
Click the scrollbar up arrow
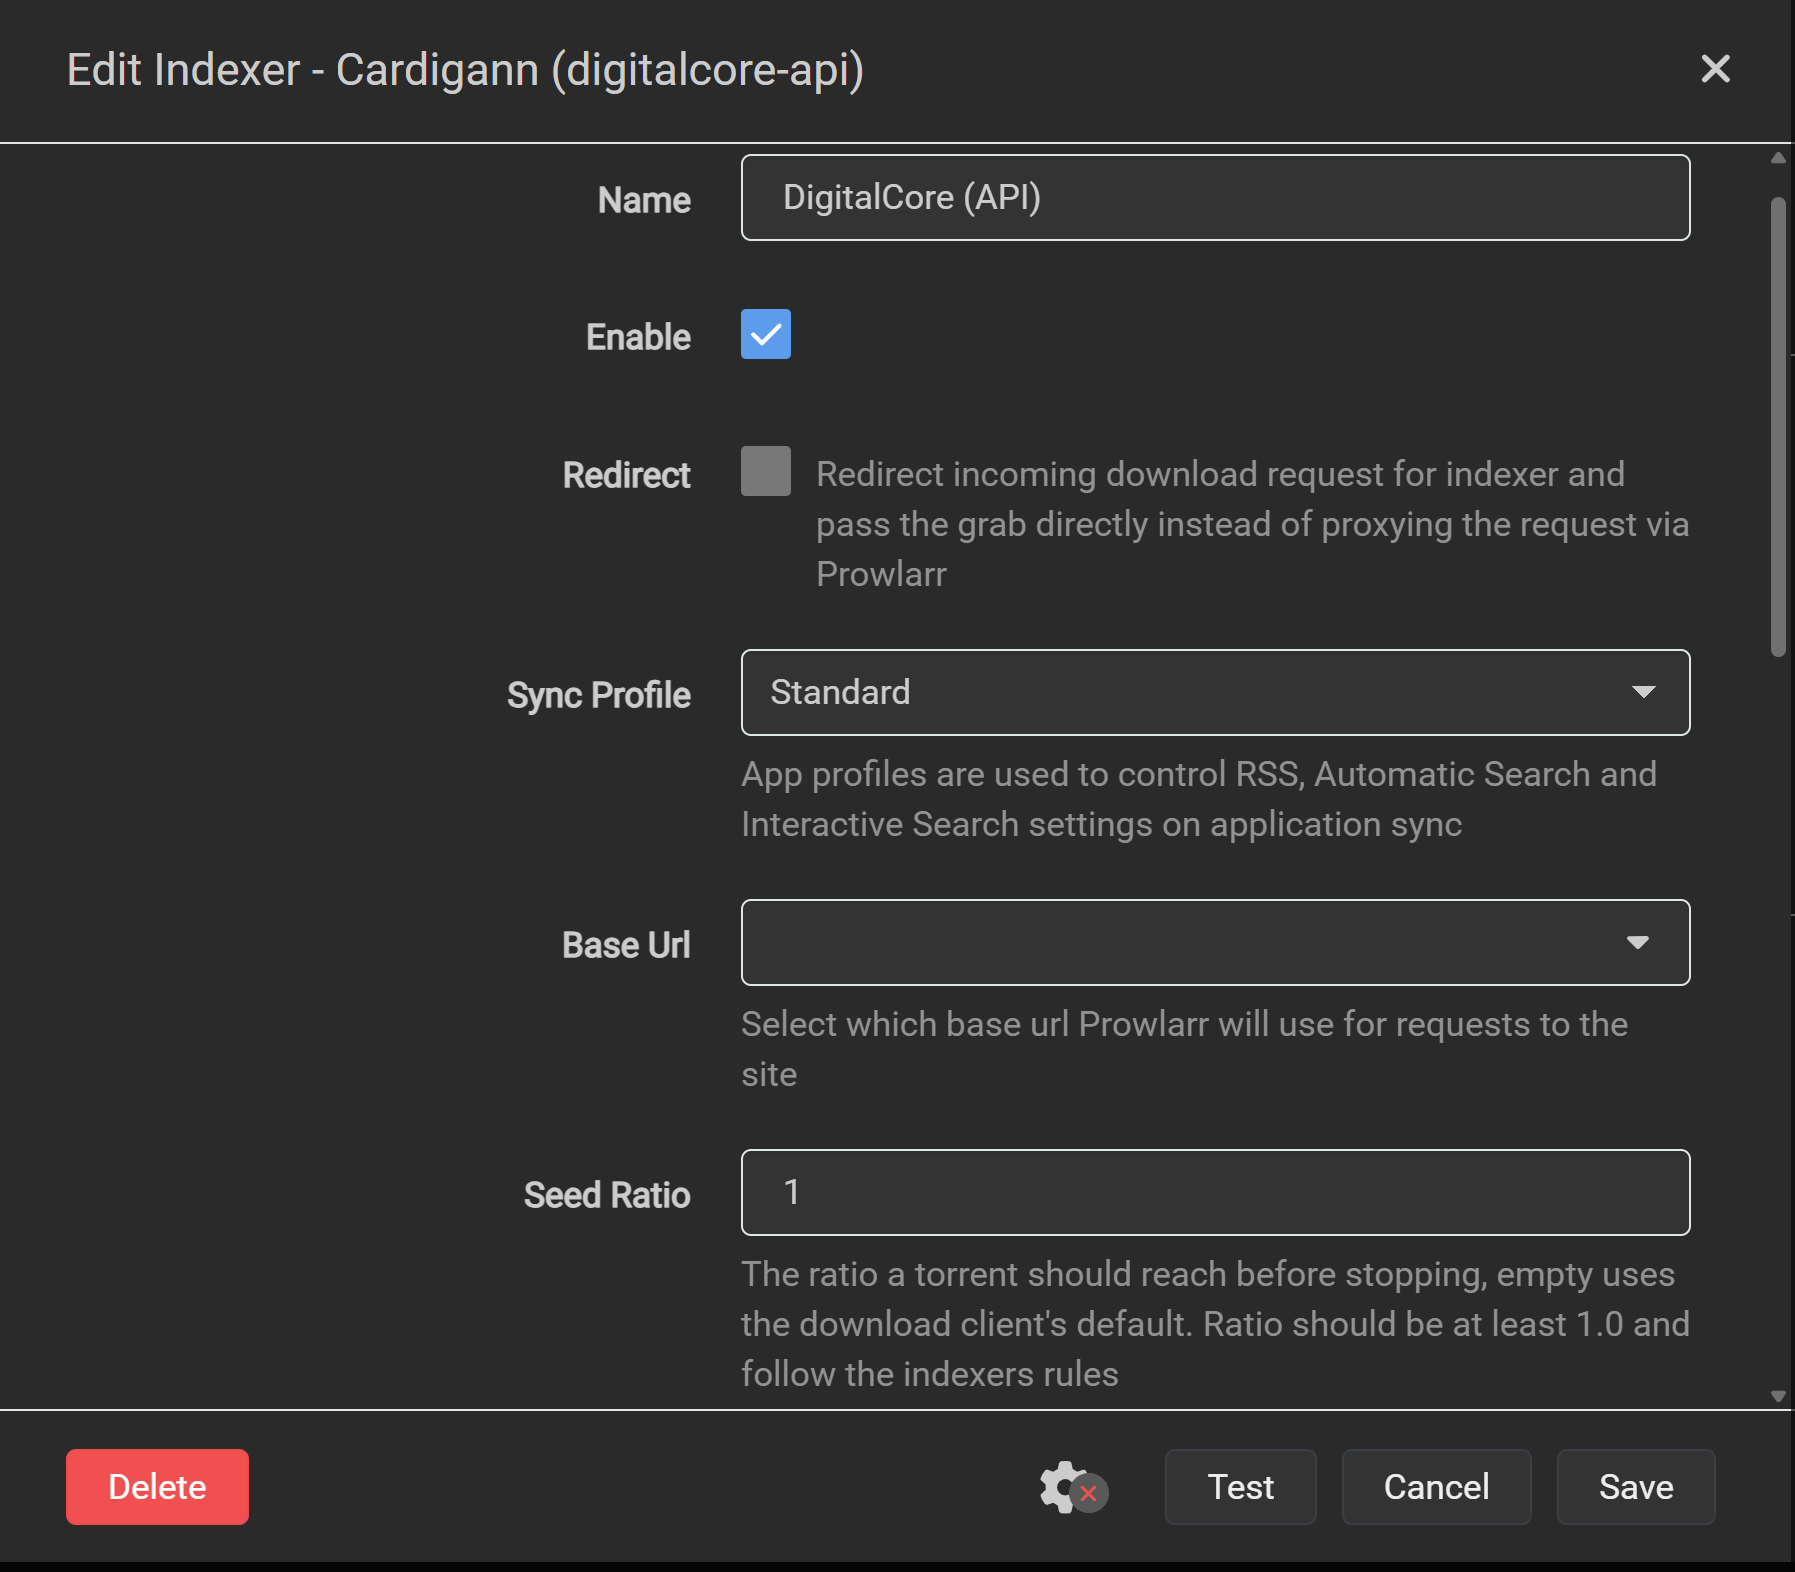click(x=1778, y=158)
